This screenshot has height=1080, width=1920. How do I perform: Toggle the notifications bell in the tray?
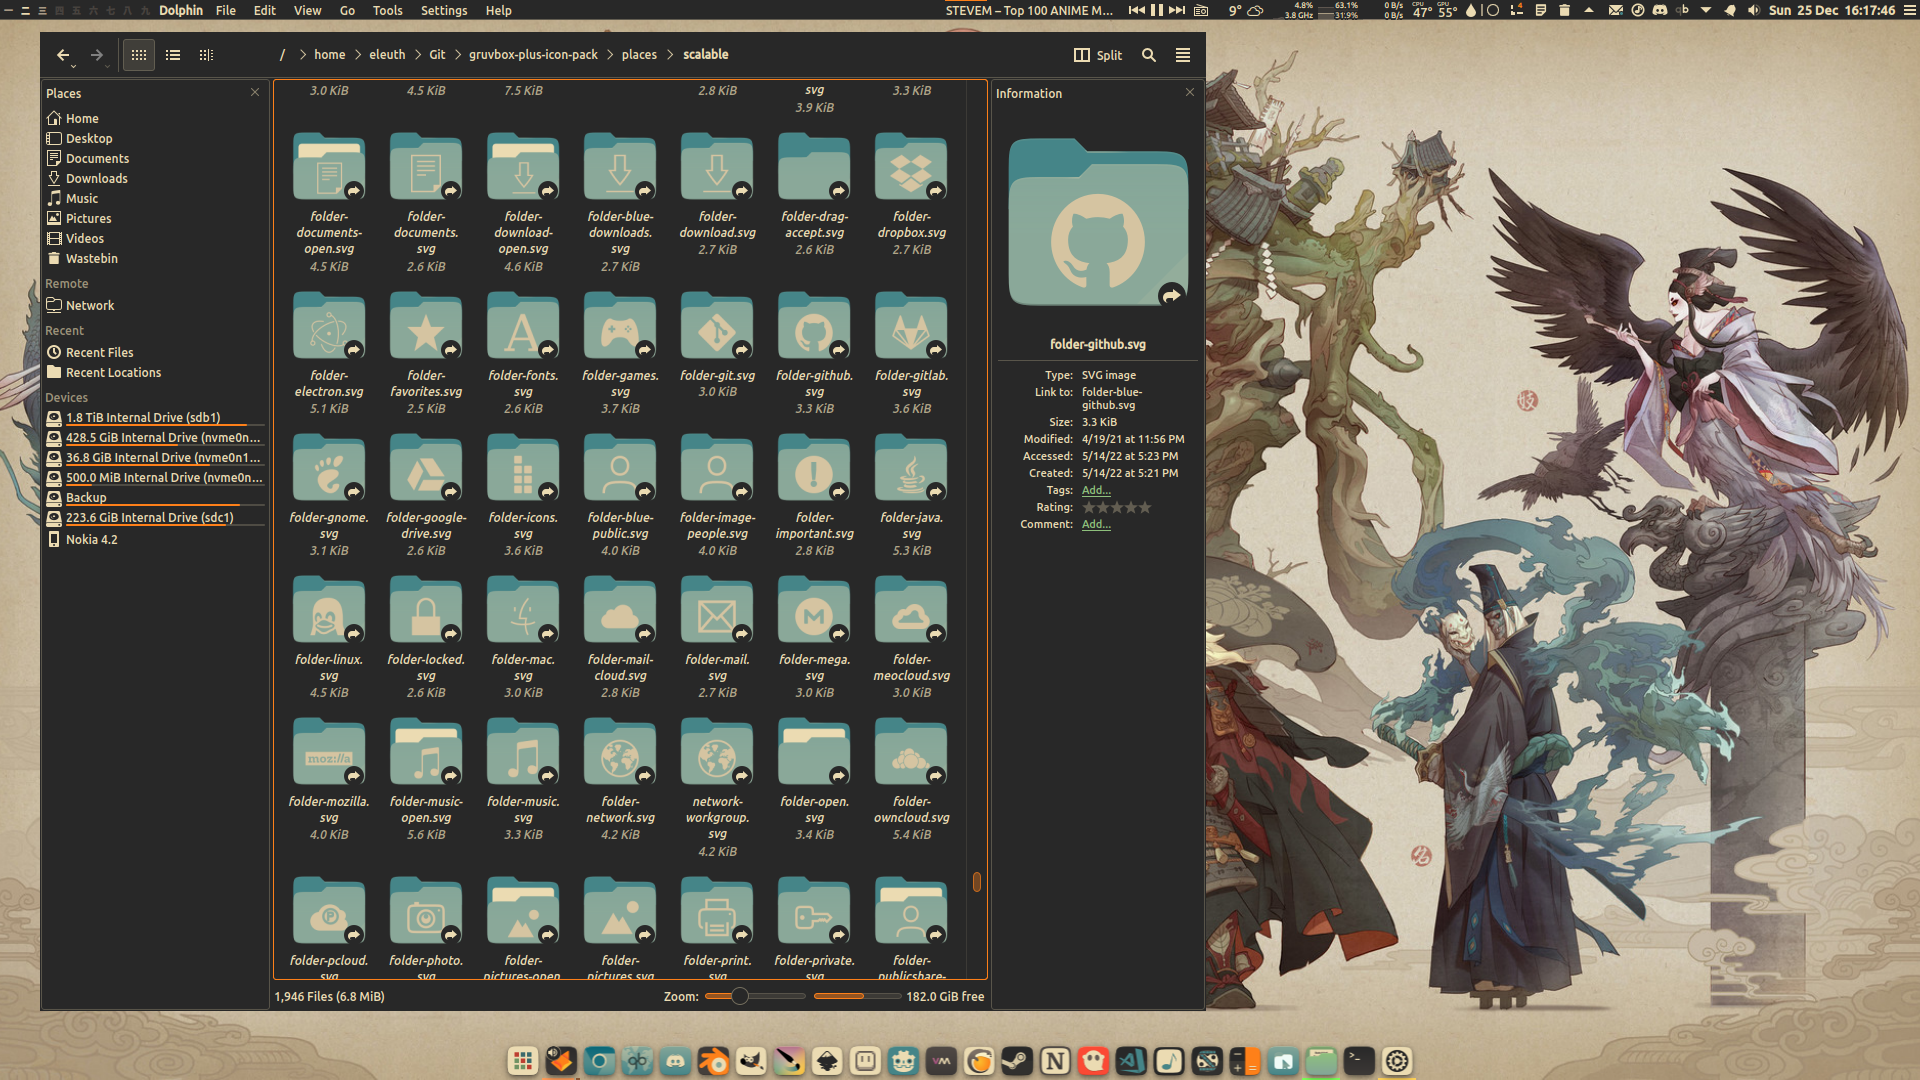pos(1730,10)
